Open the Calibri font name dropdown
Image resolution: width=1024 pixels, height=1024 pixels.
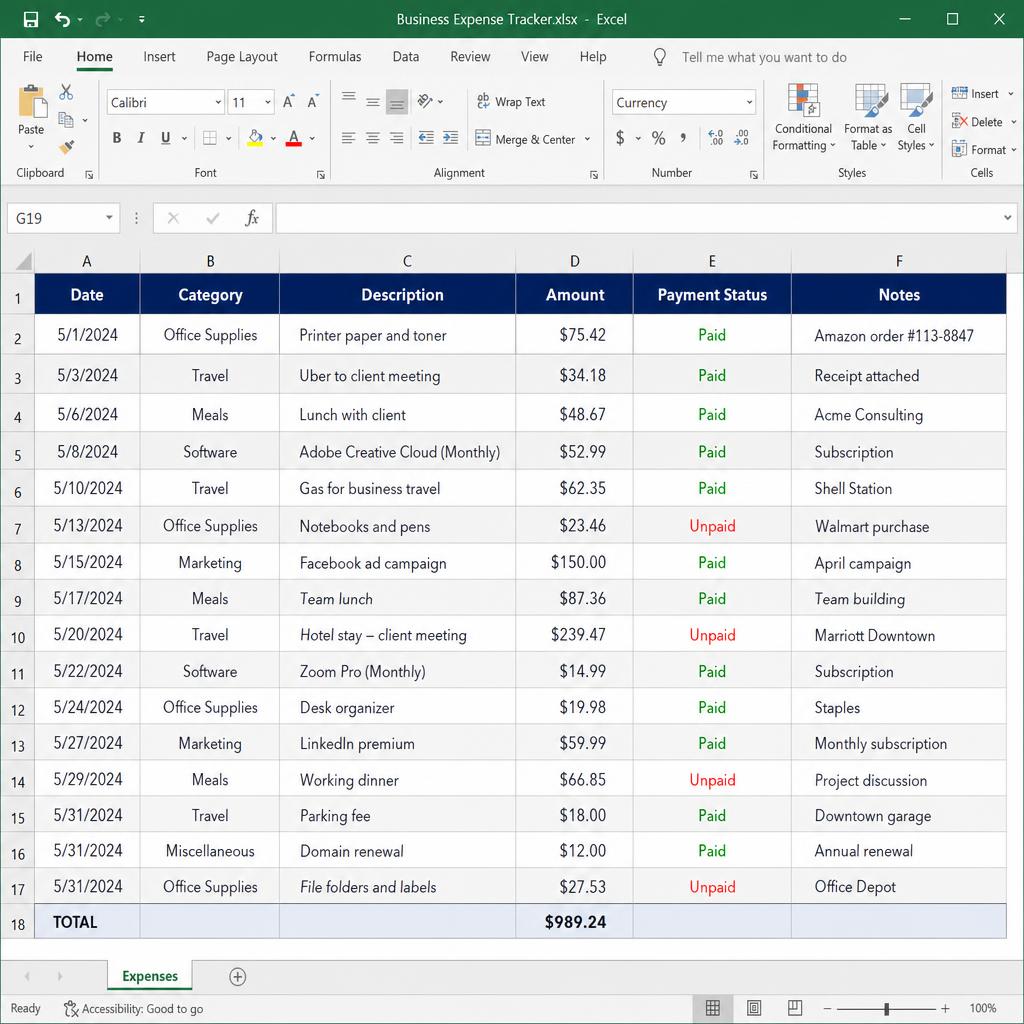pos(218,103)
